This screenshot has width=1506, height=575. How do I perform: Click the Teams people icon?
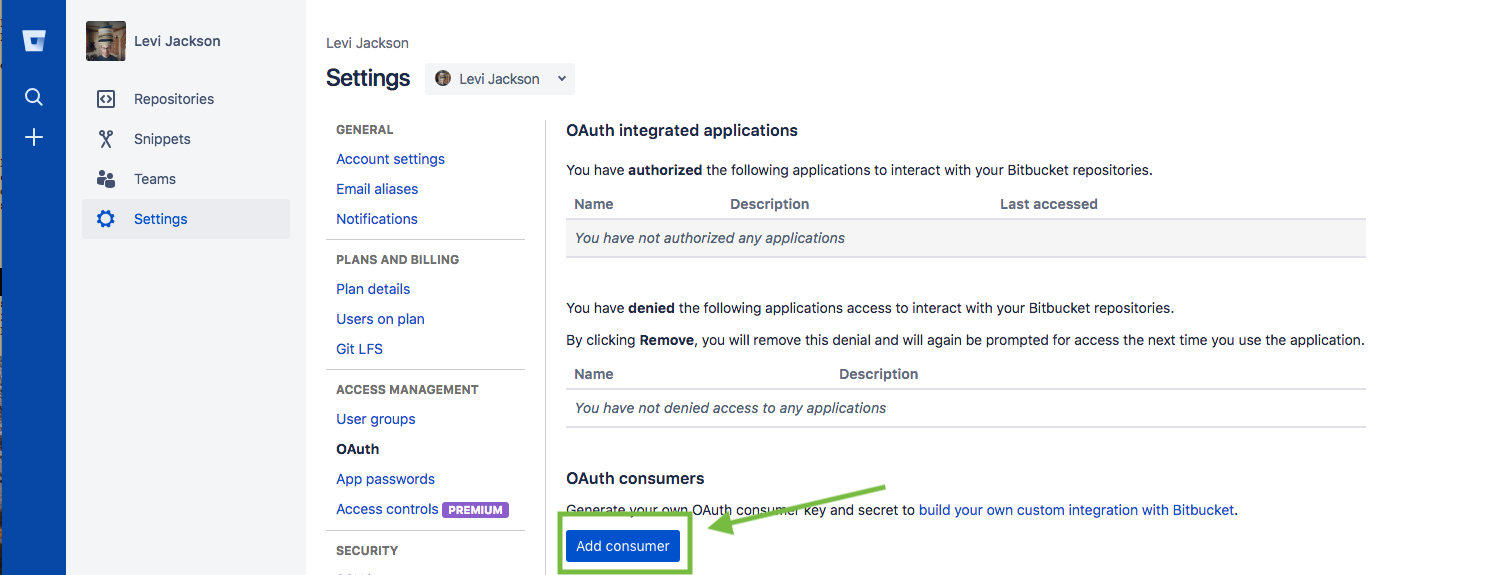point(106,179)
